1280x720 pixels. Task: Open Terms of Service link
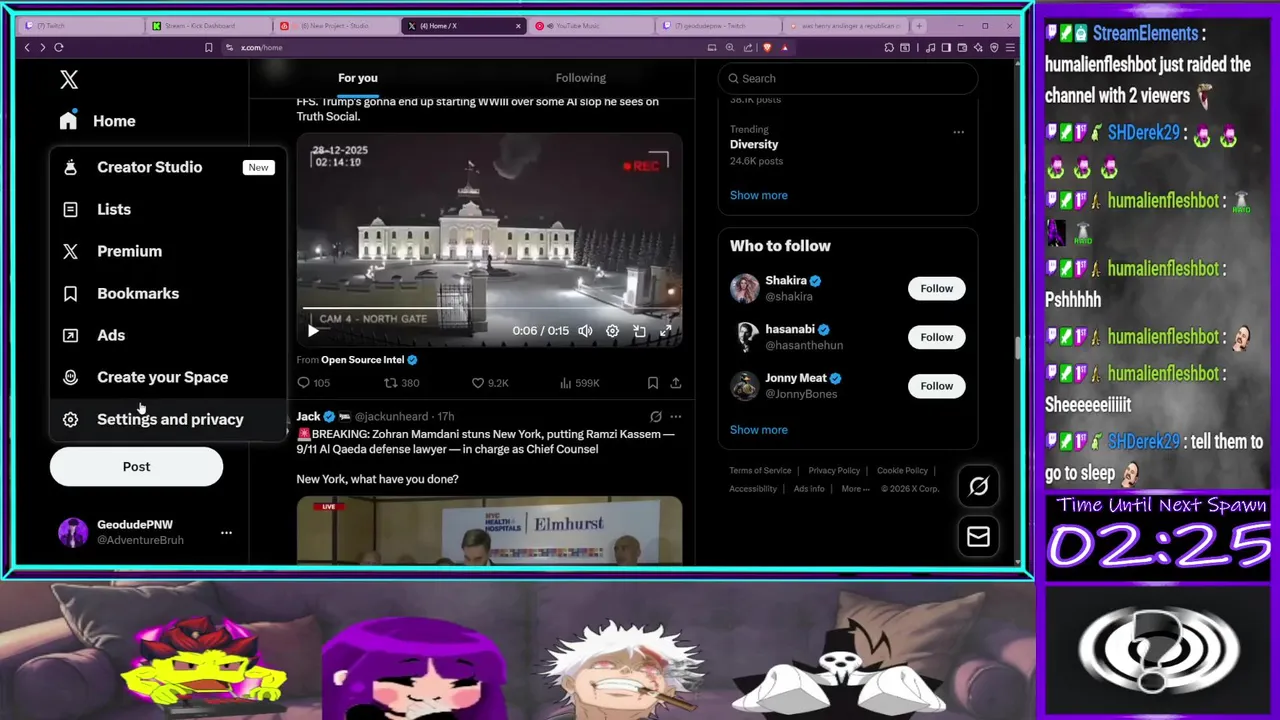point(760,471)
